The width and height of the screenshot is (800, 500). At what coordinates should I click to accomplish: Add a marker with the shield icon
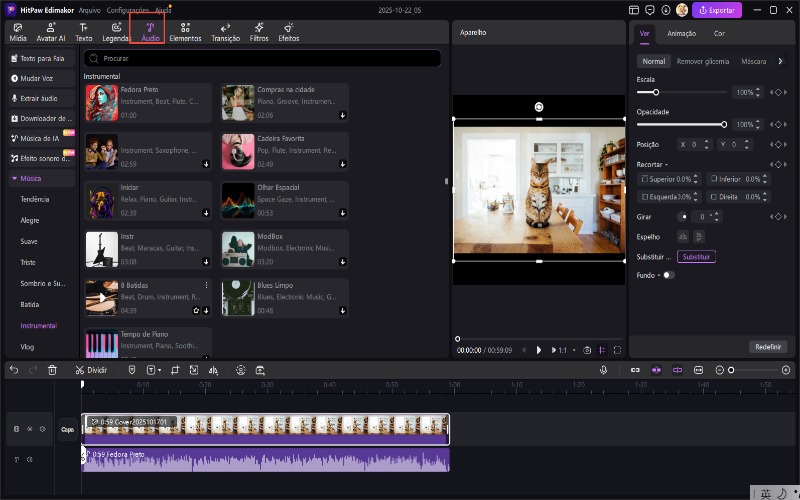(132, 370)
